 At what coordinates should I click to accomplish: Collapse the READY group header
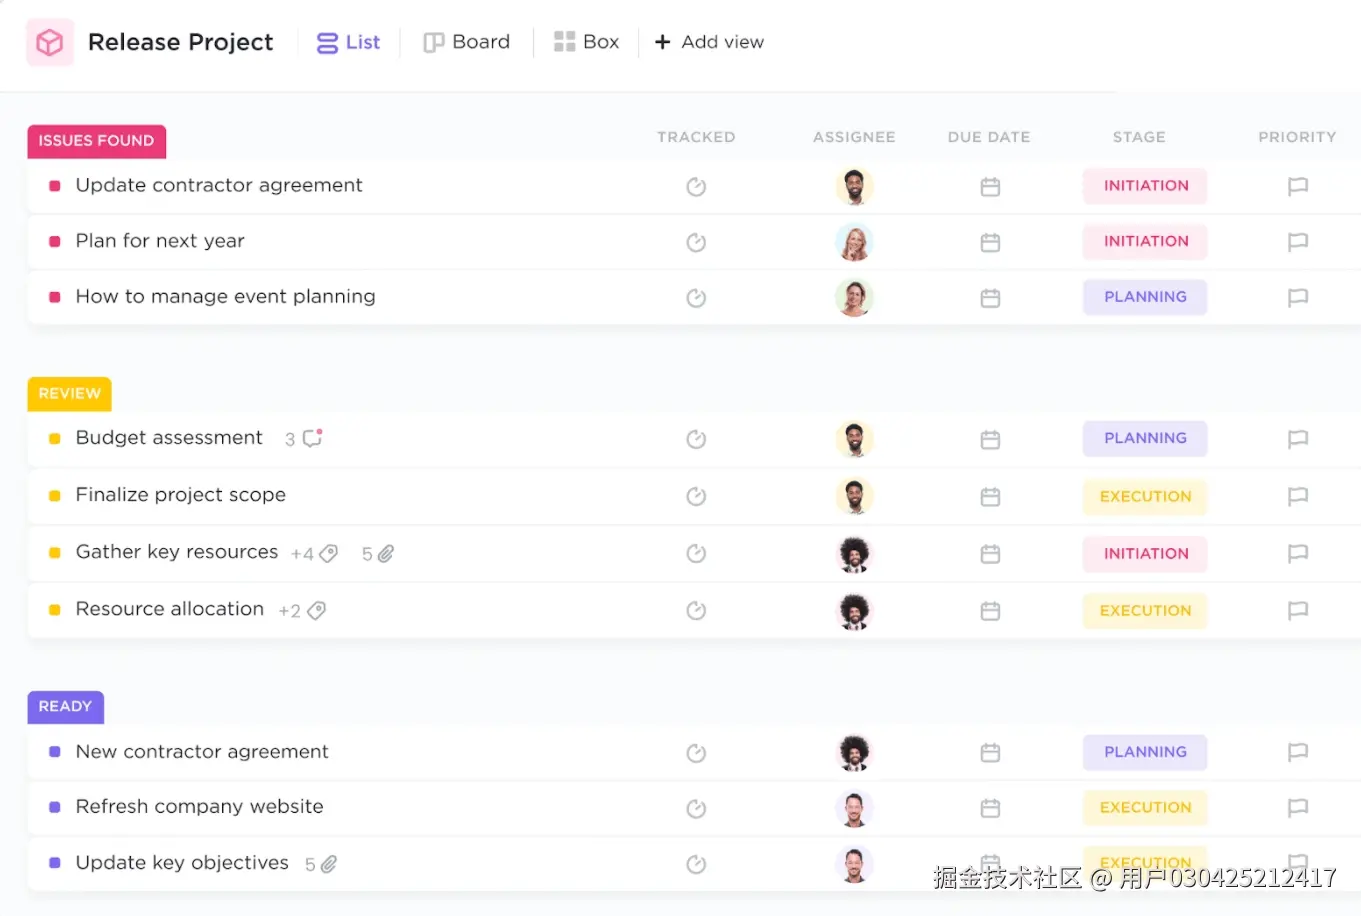(x=65, y=706)
